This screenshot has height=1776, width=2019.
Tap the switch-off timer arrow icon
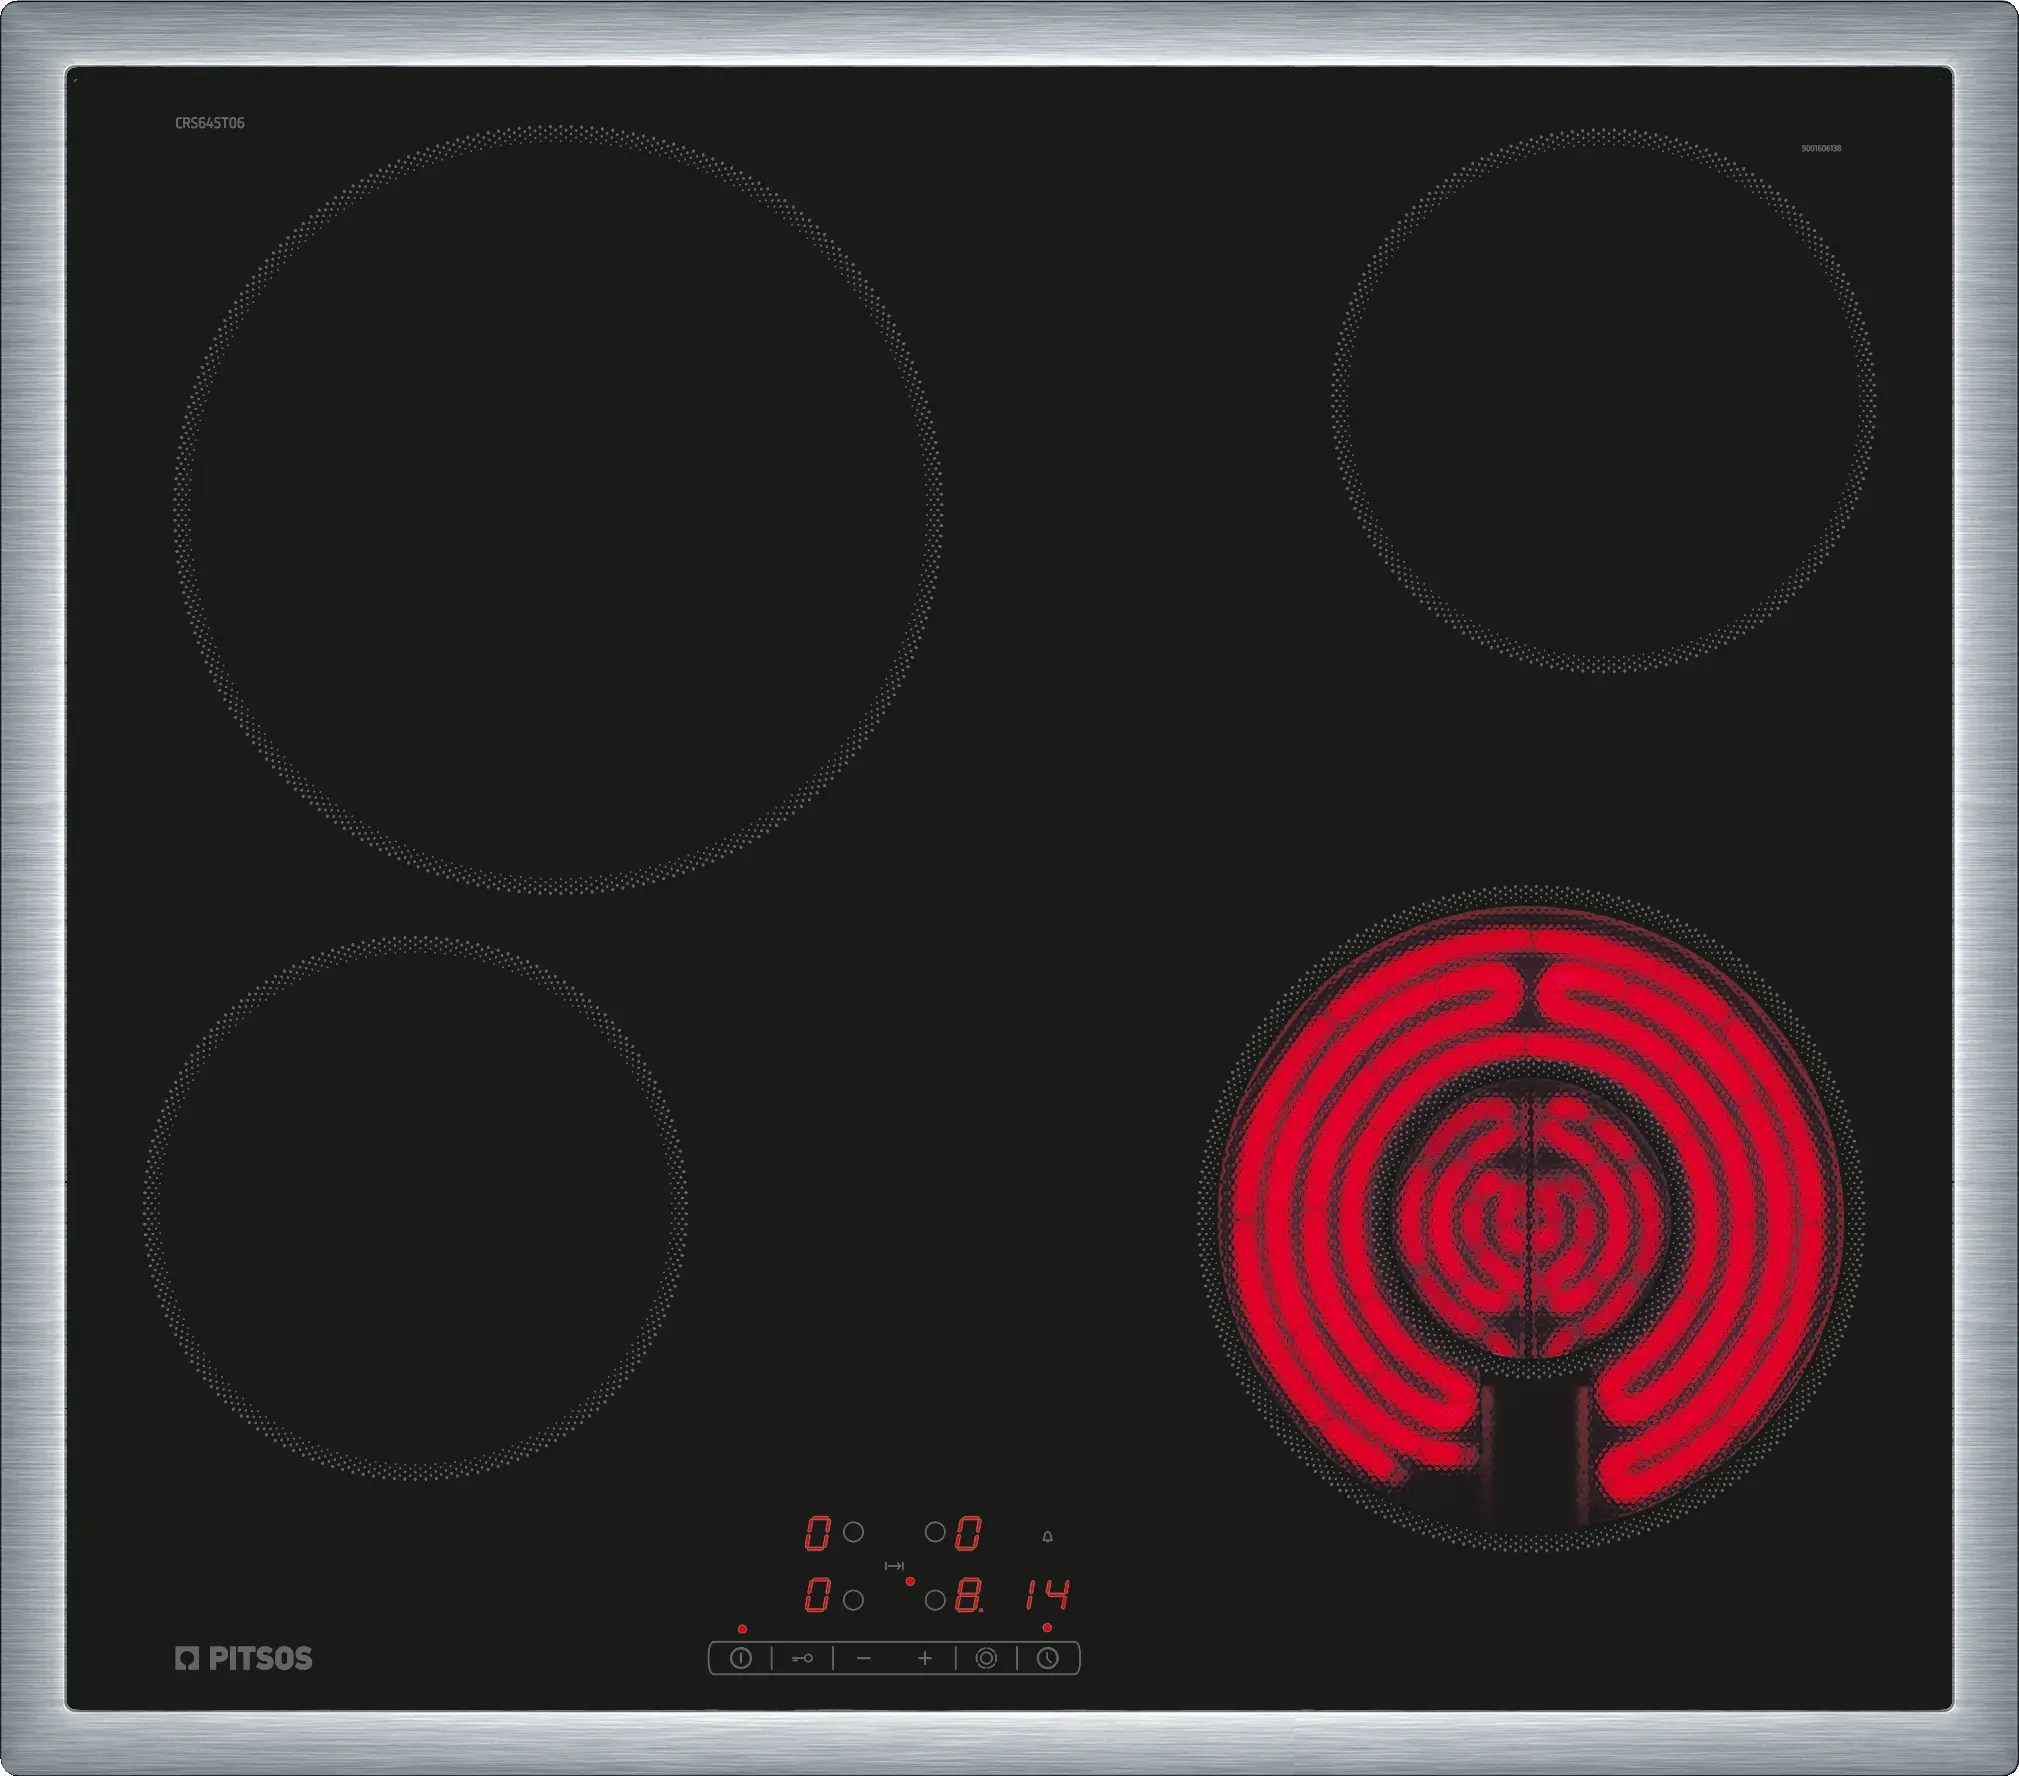click(x=894, y=1566)
